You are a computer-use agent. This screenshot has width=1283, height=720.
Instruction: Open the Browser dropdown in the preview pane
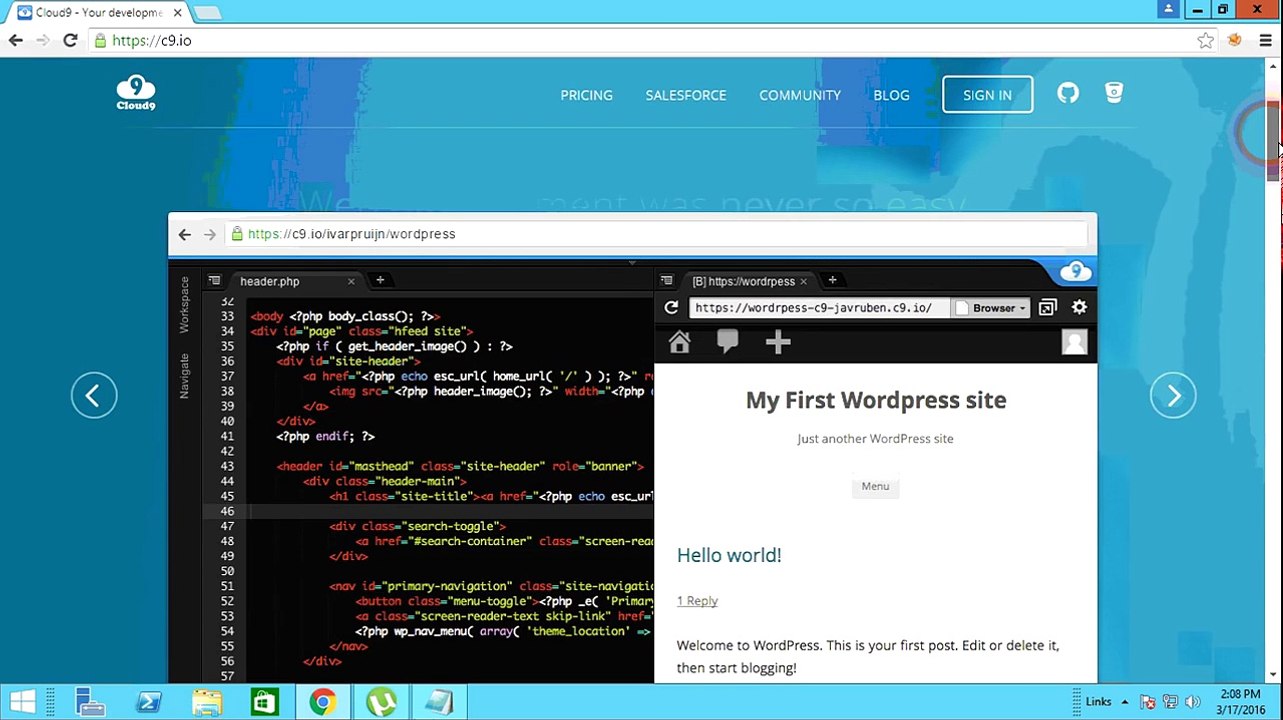click(992, 308)
